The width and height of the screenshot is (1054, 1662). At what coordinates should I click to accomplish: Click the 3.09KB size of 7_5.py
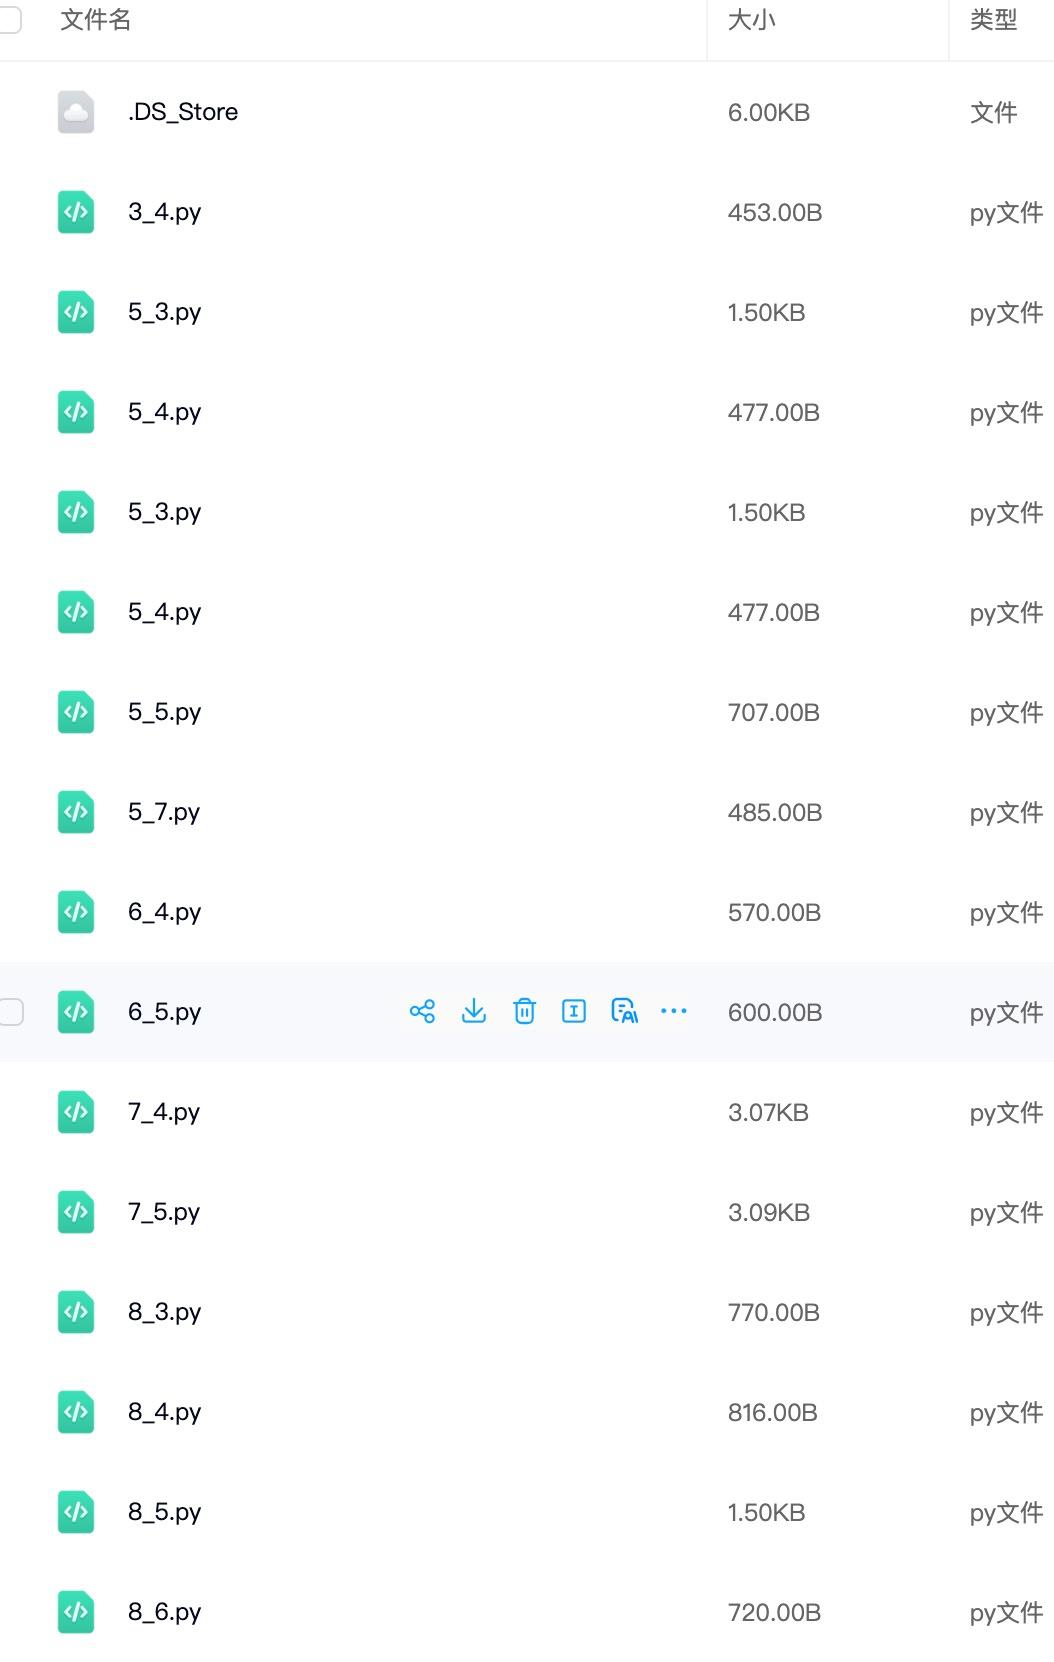768,1212
